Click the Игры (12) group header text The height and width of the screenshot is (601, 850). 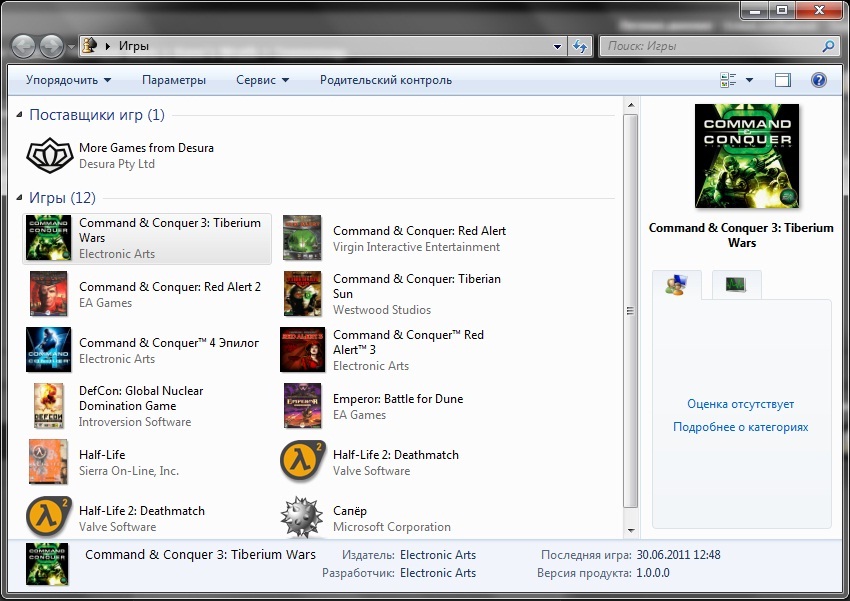tap(62, 198)
